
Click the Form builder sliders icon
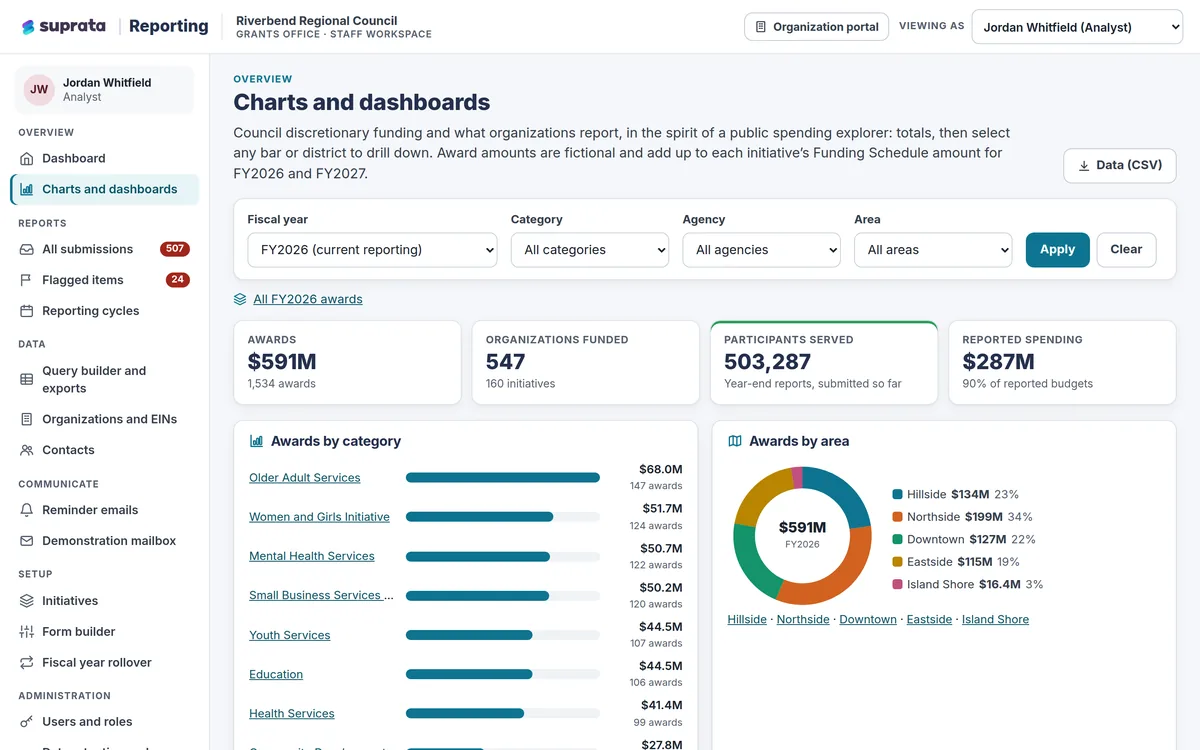pos(27,632)
